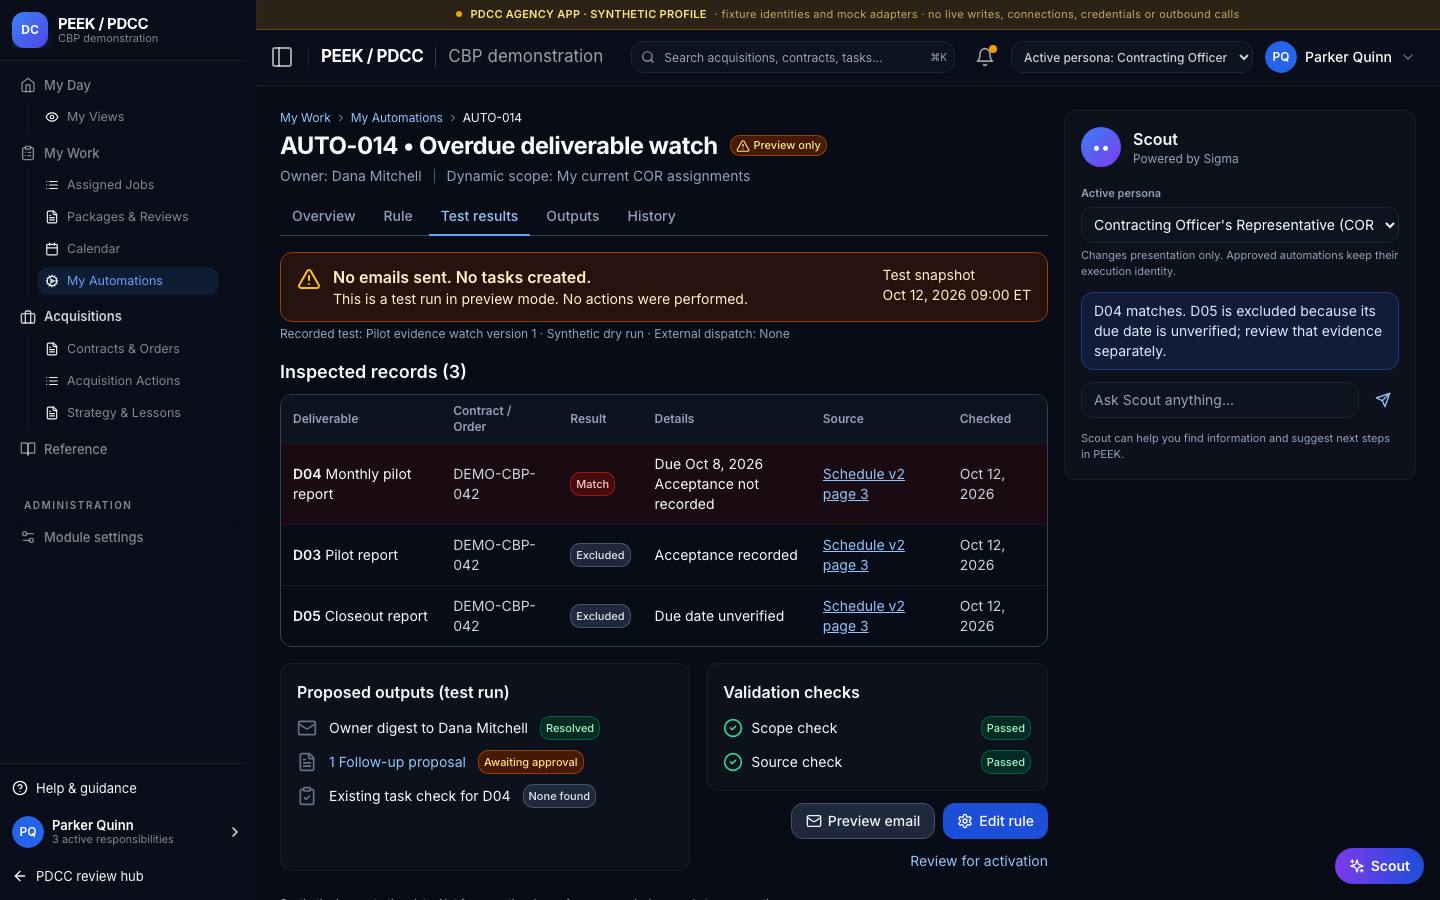
Task: Click the Follow-up proposal document icon
Action: click(307, 762)
